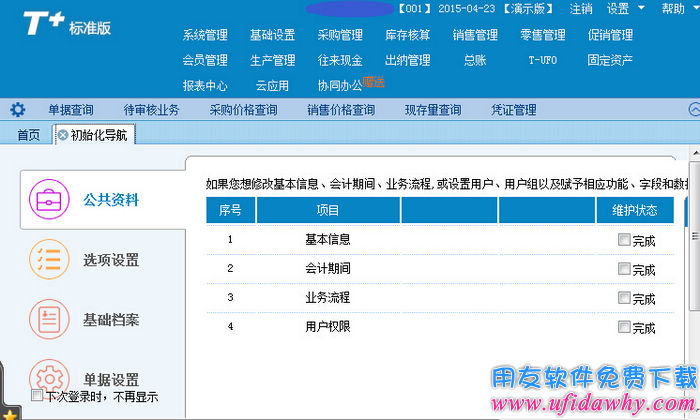Viewport: 700px width, 420px height.
Task: Open 零售管理 menu
Action: pos(543,35)
